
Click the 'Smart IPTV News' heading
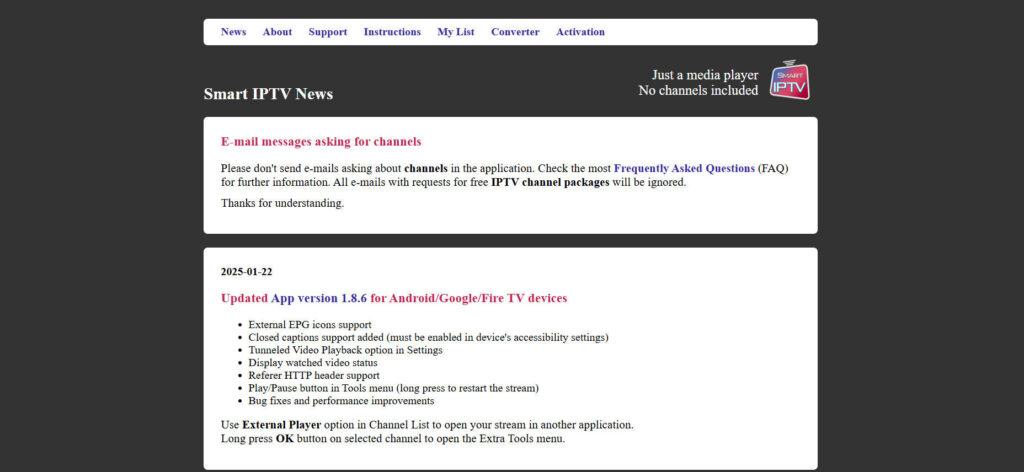(x=268, y=94)
